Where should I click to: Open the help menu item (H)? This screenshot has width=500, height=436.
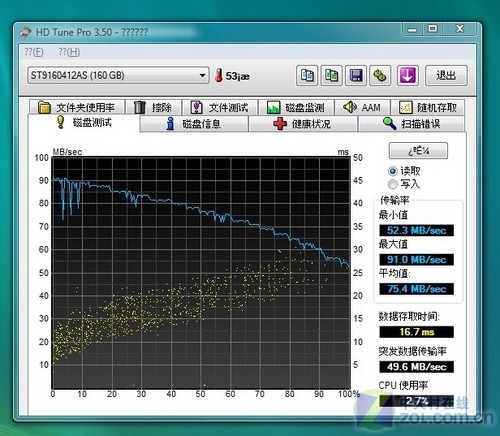click(x=69, y=52)
